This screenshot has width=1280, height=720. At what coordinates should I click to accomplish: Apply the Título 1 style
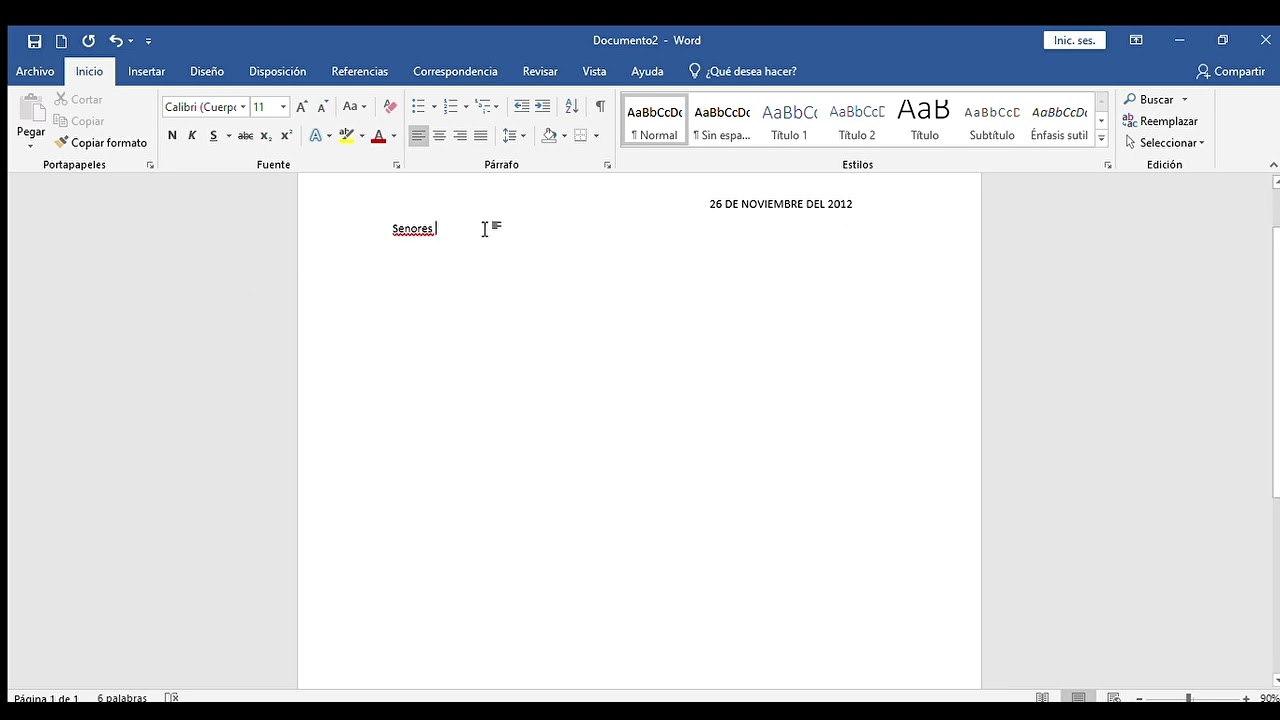789,120
